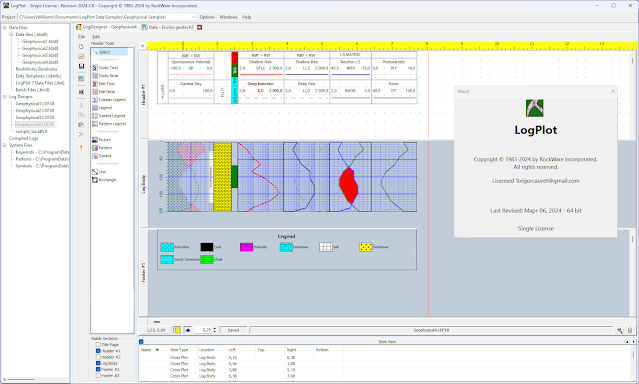
Task: Switch to LogDesigner - Geophysical4 tab
Action: pyautogui.click(x=107, y=27)
